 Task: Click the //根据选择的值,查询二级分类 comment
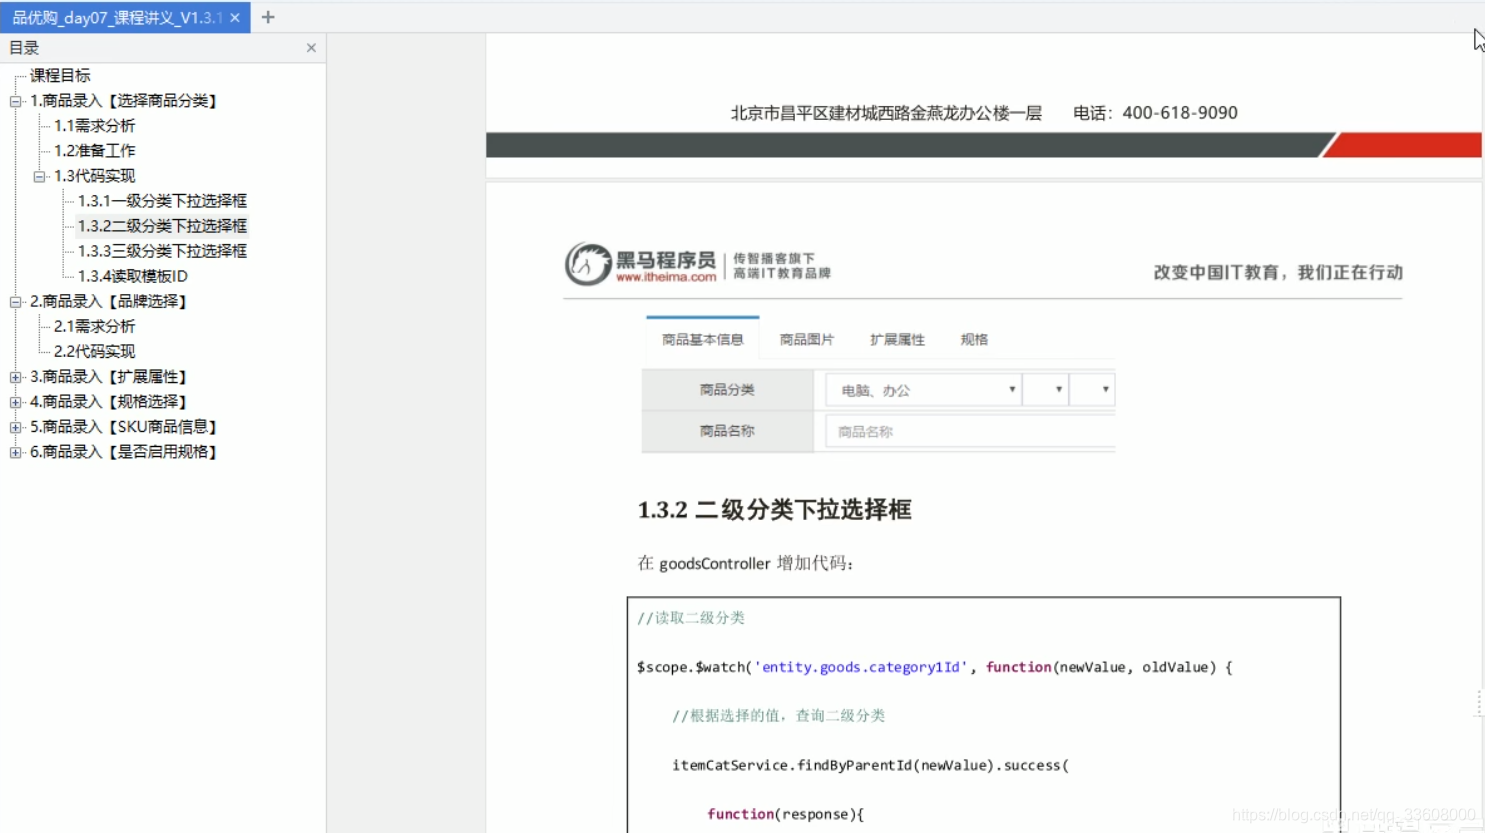[x=778, y=716]
